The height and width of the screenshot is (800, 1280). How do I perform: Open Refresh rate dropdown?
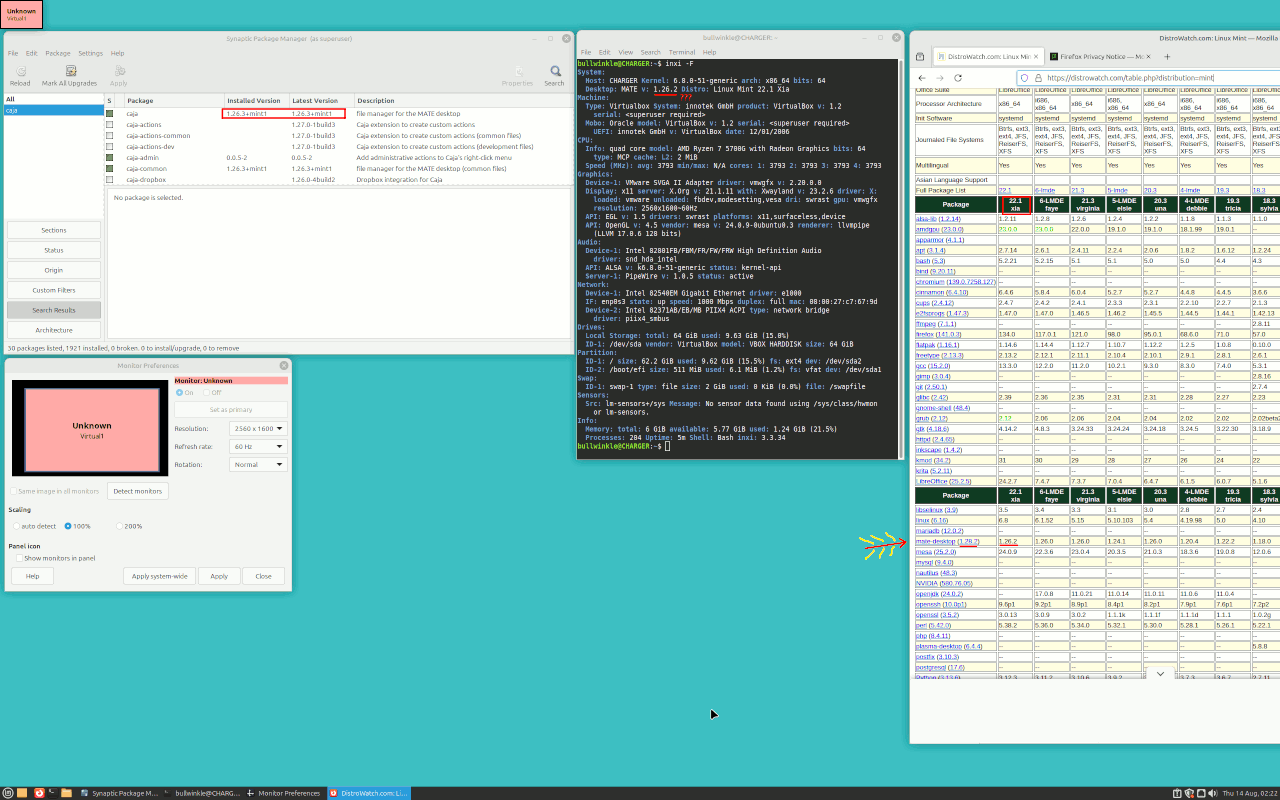coord(258,446)
